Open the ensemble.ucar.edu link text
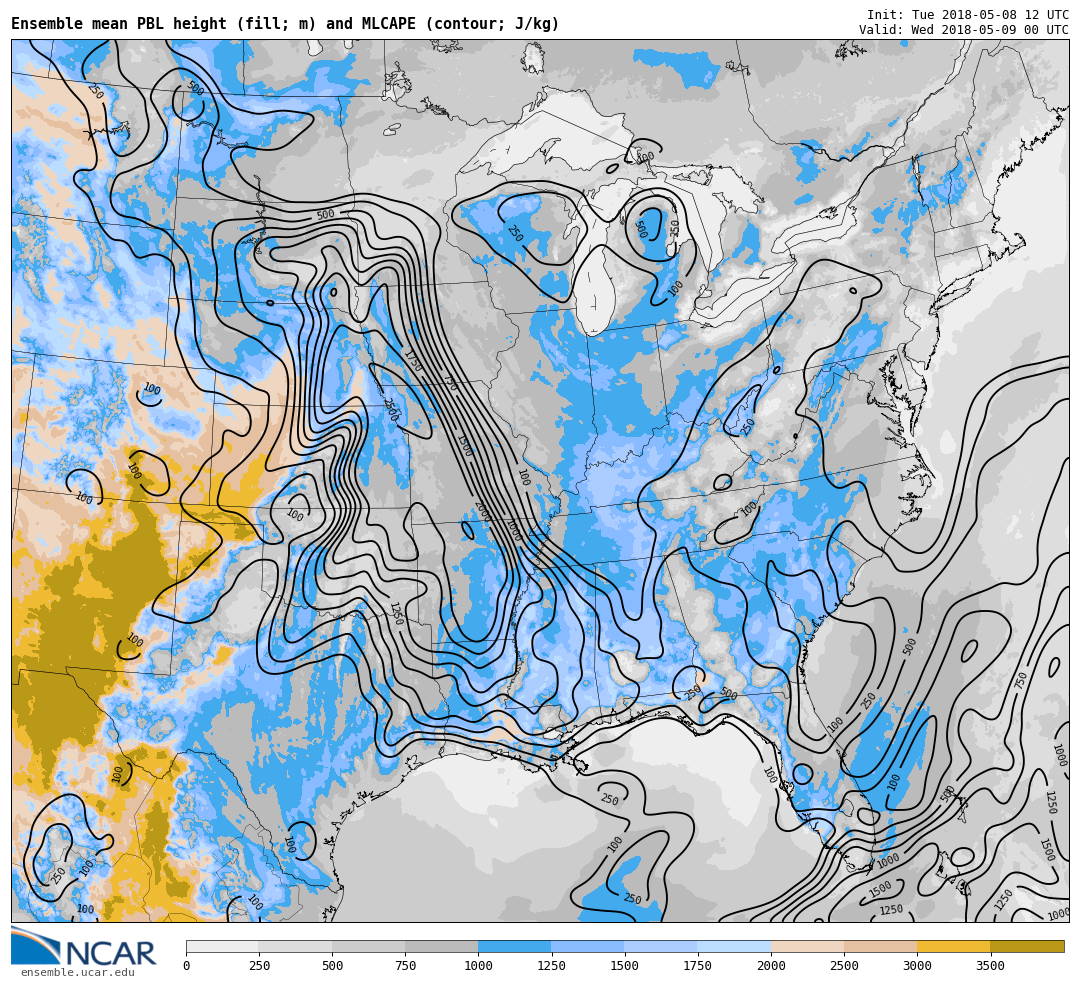This screenshot has height=985, width=1080. coord(78,973)
